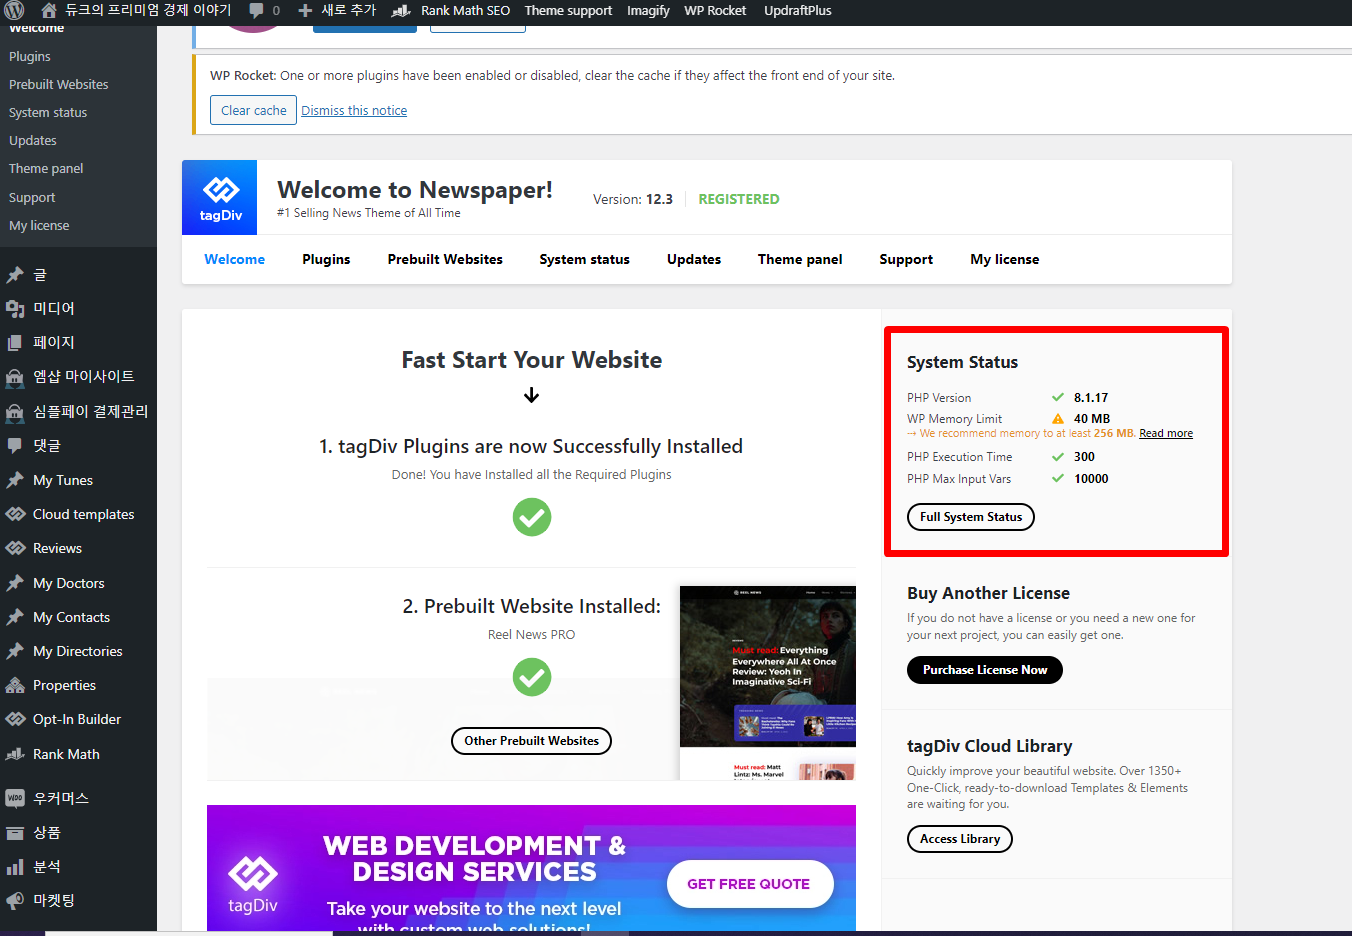Viewport: 1352px width, 936px height.
Task: Switch to the Prebuilt Websites tab
Action: tap(445, 259)
